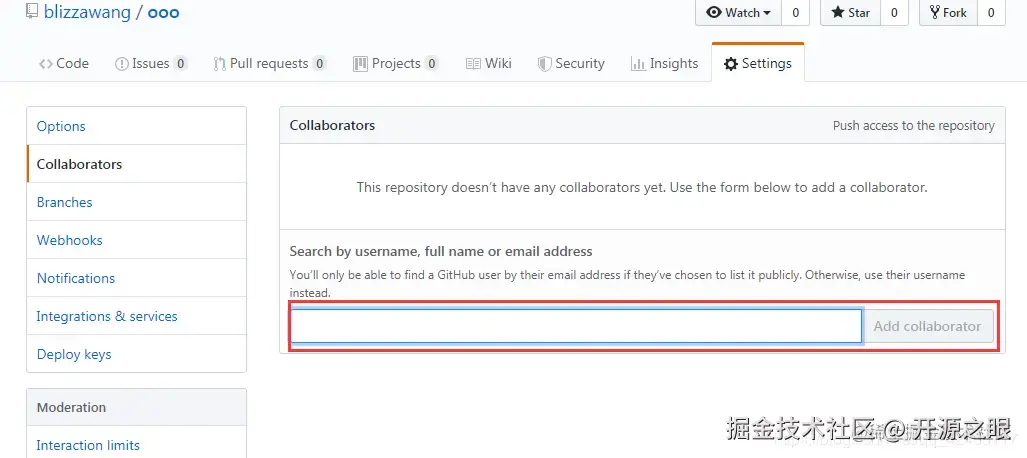Switch to the Issues tab

pos(151,64)
